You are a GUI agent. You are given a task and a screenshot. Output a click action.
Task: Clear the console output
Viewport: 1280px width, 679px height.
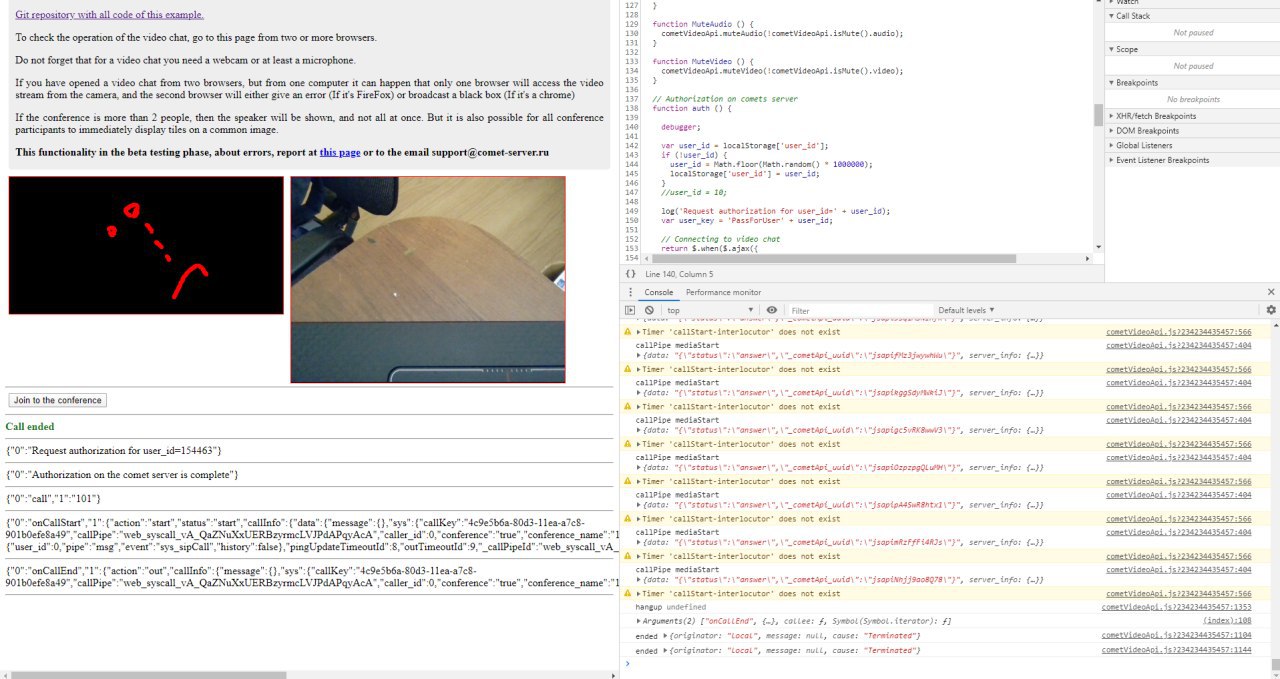coord(649,311)
